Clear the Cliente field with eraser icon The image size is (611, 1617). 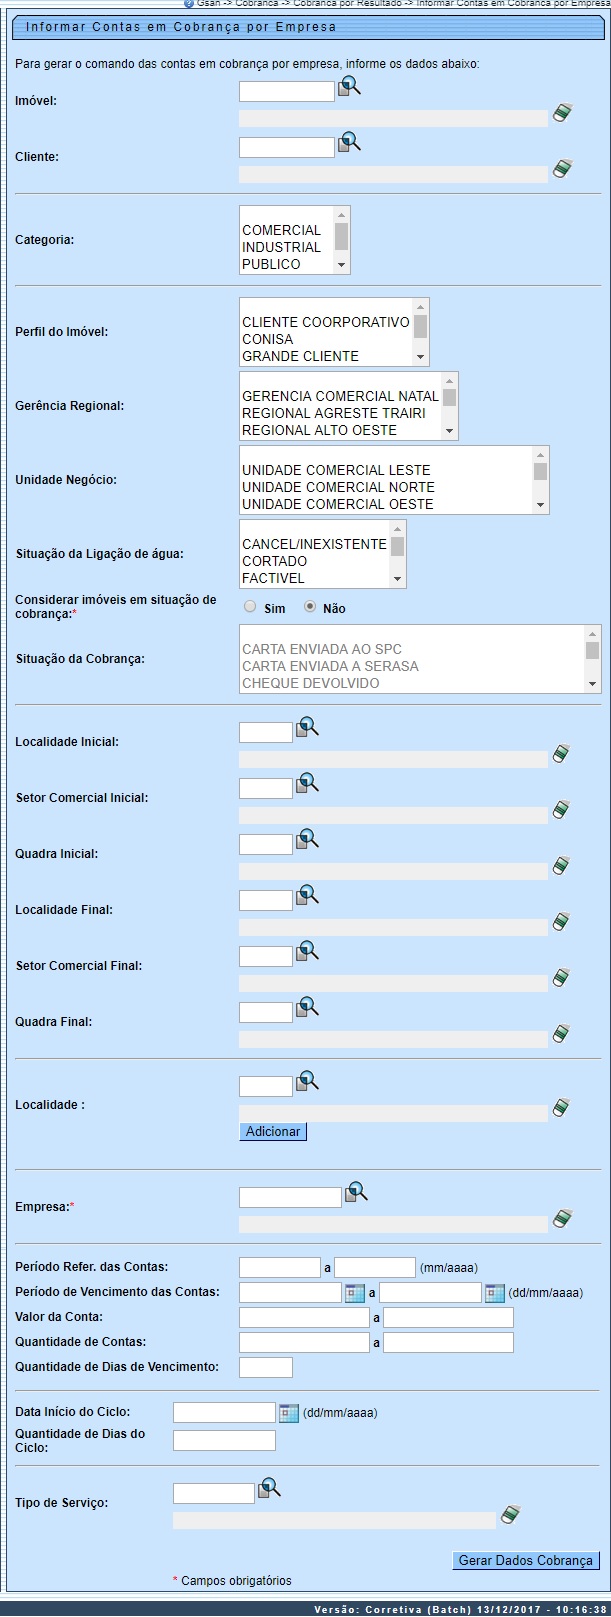(x=562, y=168)
